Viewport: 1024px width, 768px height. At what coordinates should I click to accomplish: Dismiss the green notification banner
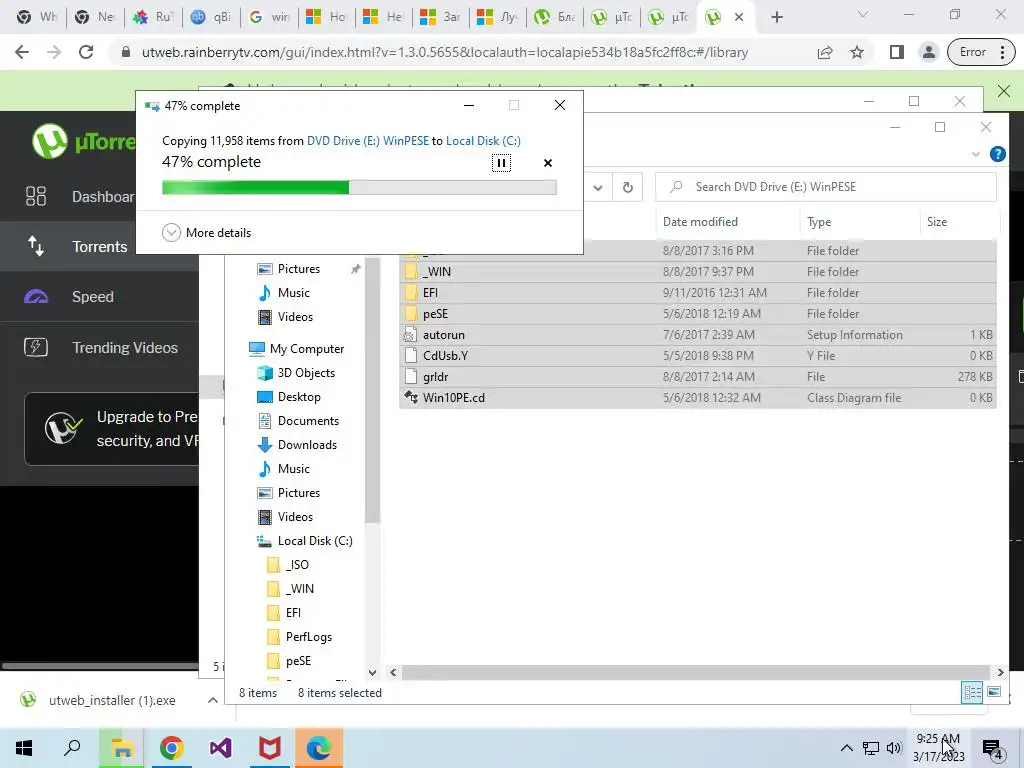click(1004, 91)
